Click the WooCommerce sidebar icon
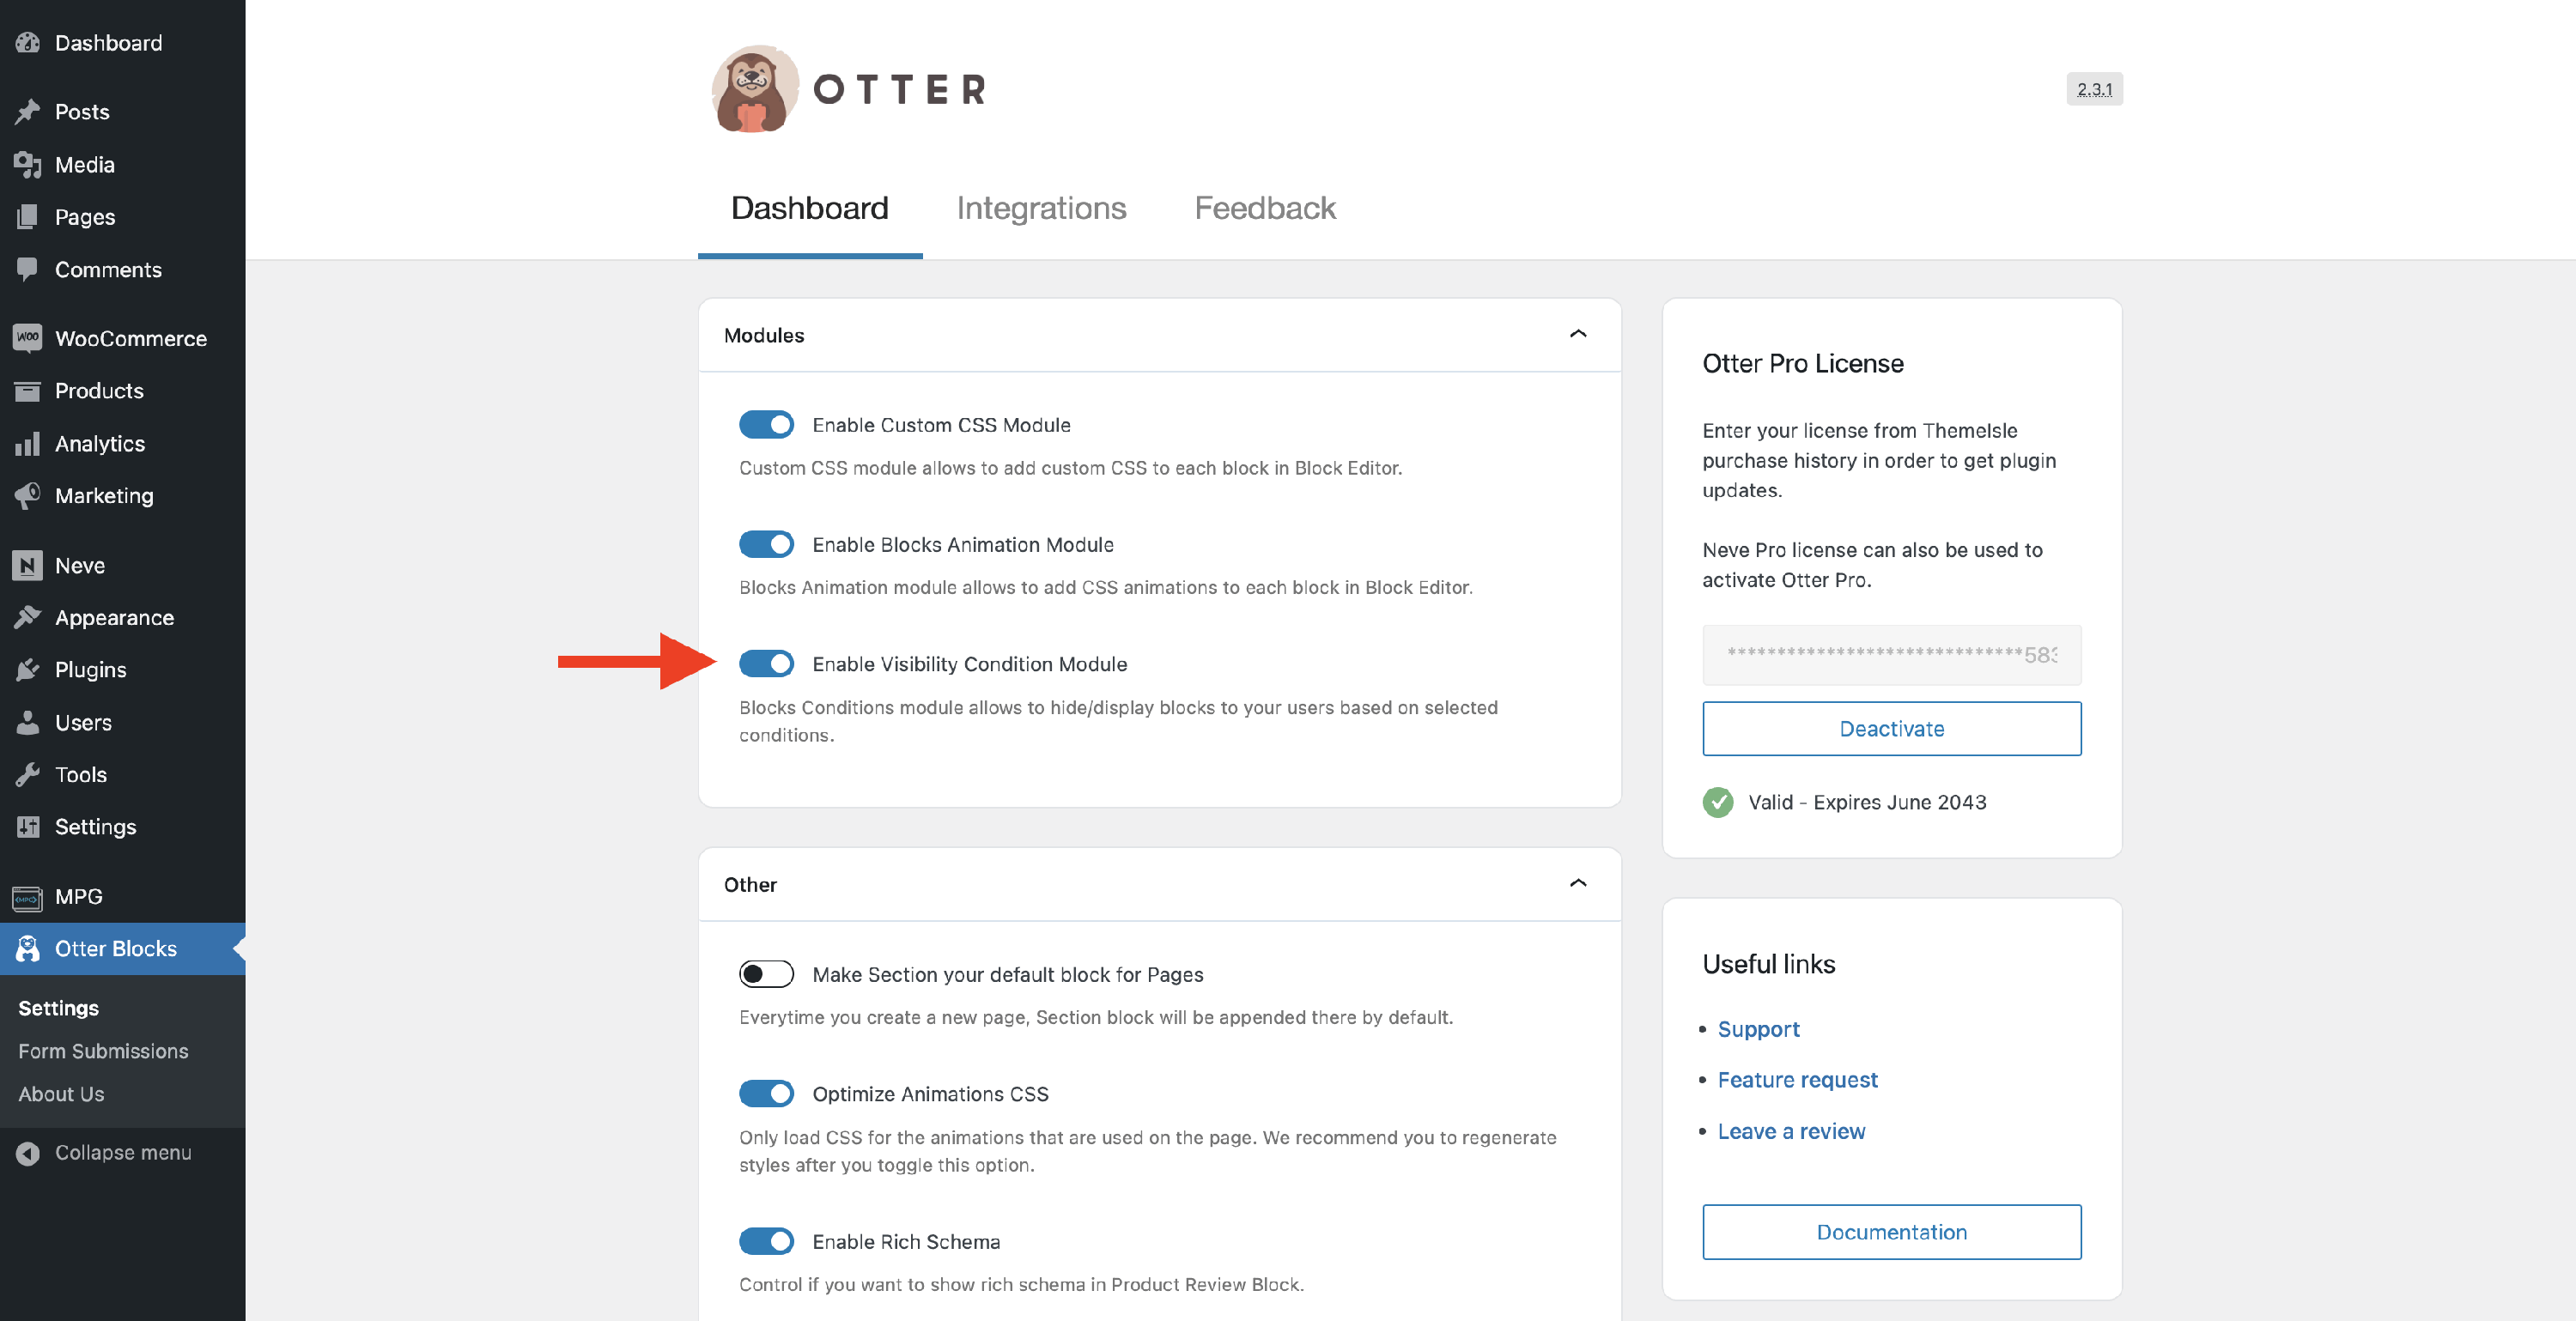2576x1321 pixels. 27,338
